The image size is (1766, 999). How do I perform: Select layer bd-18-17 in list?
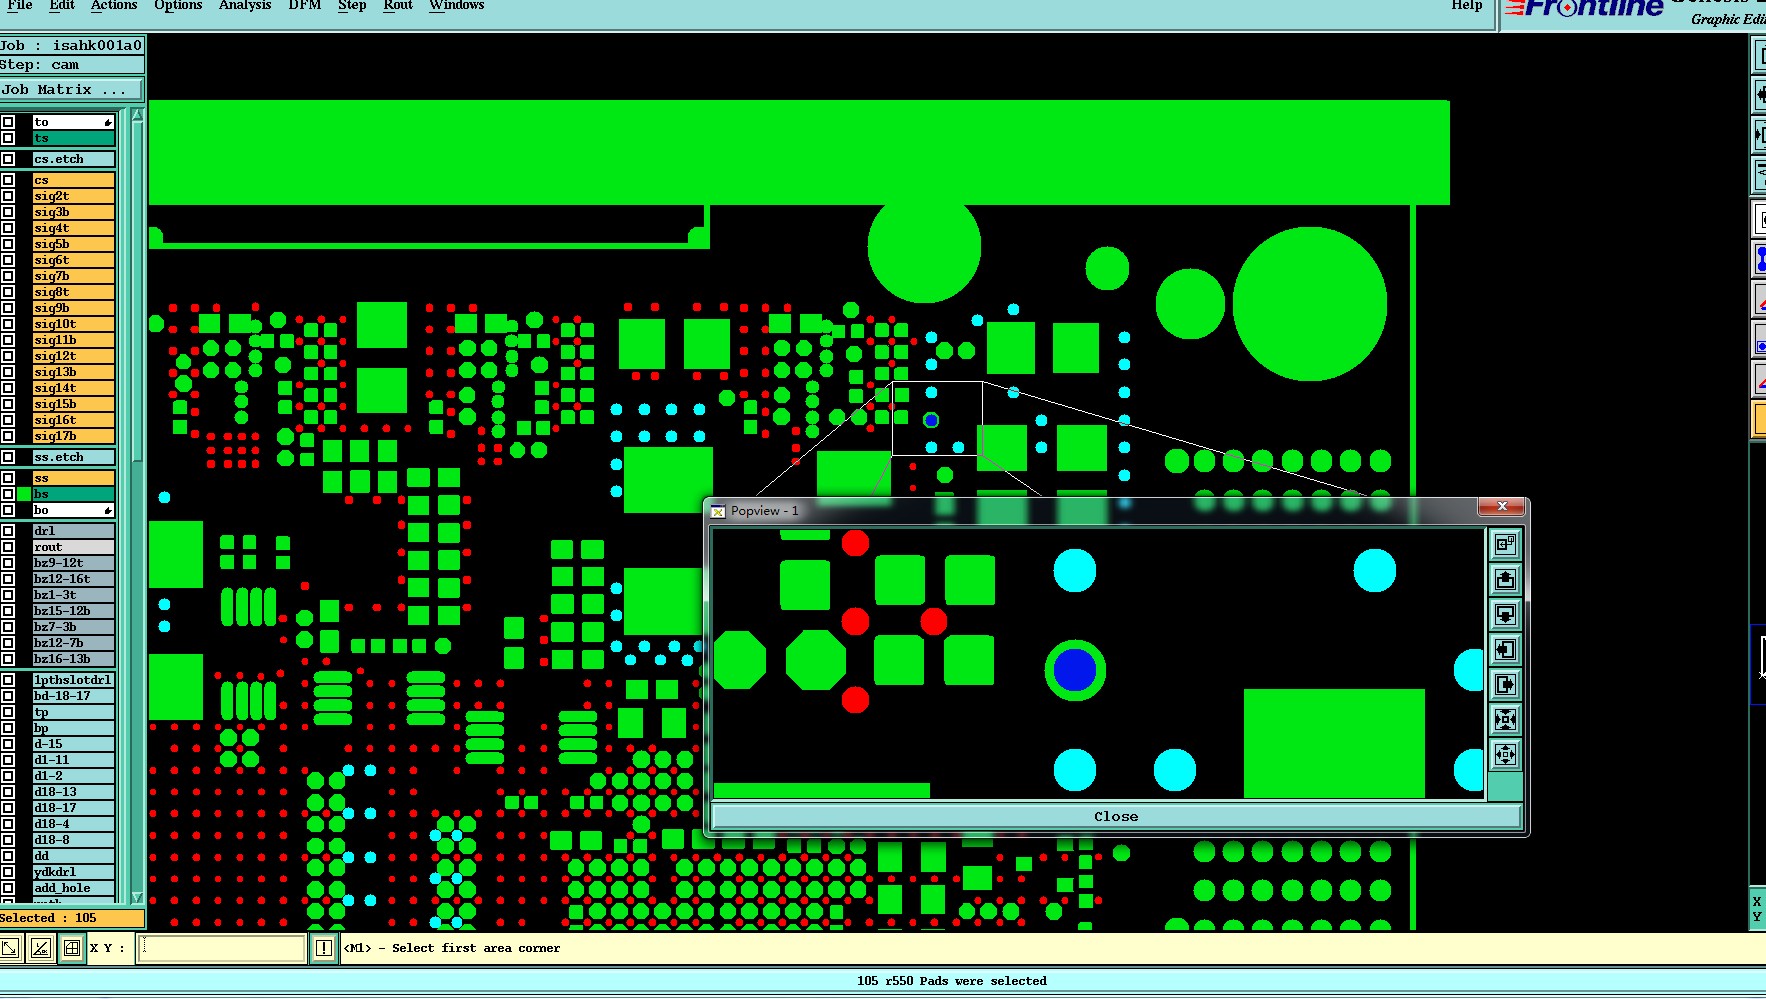(x=73, y=696)
